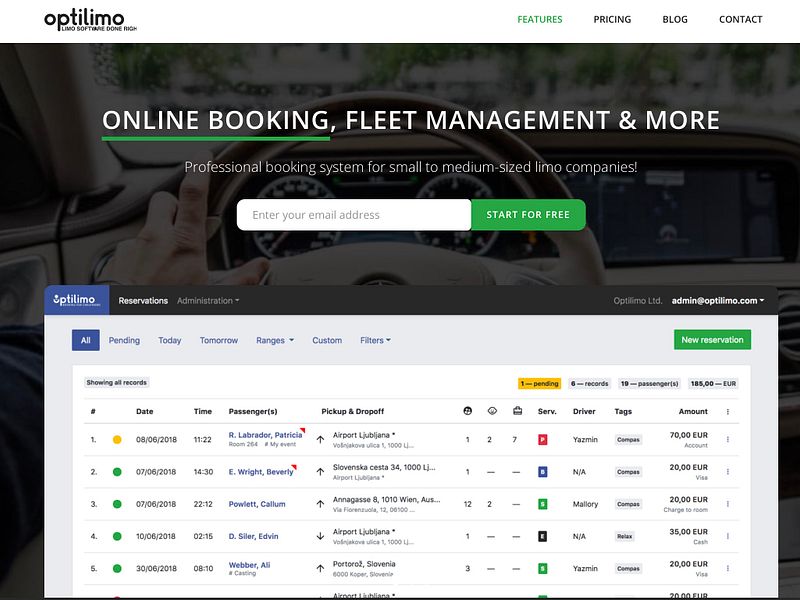Open the Features page
The image size is (800, 600).
click(539, 19)
